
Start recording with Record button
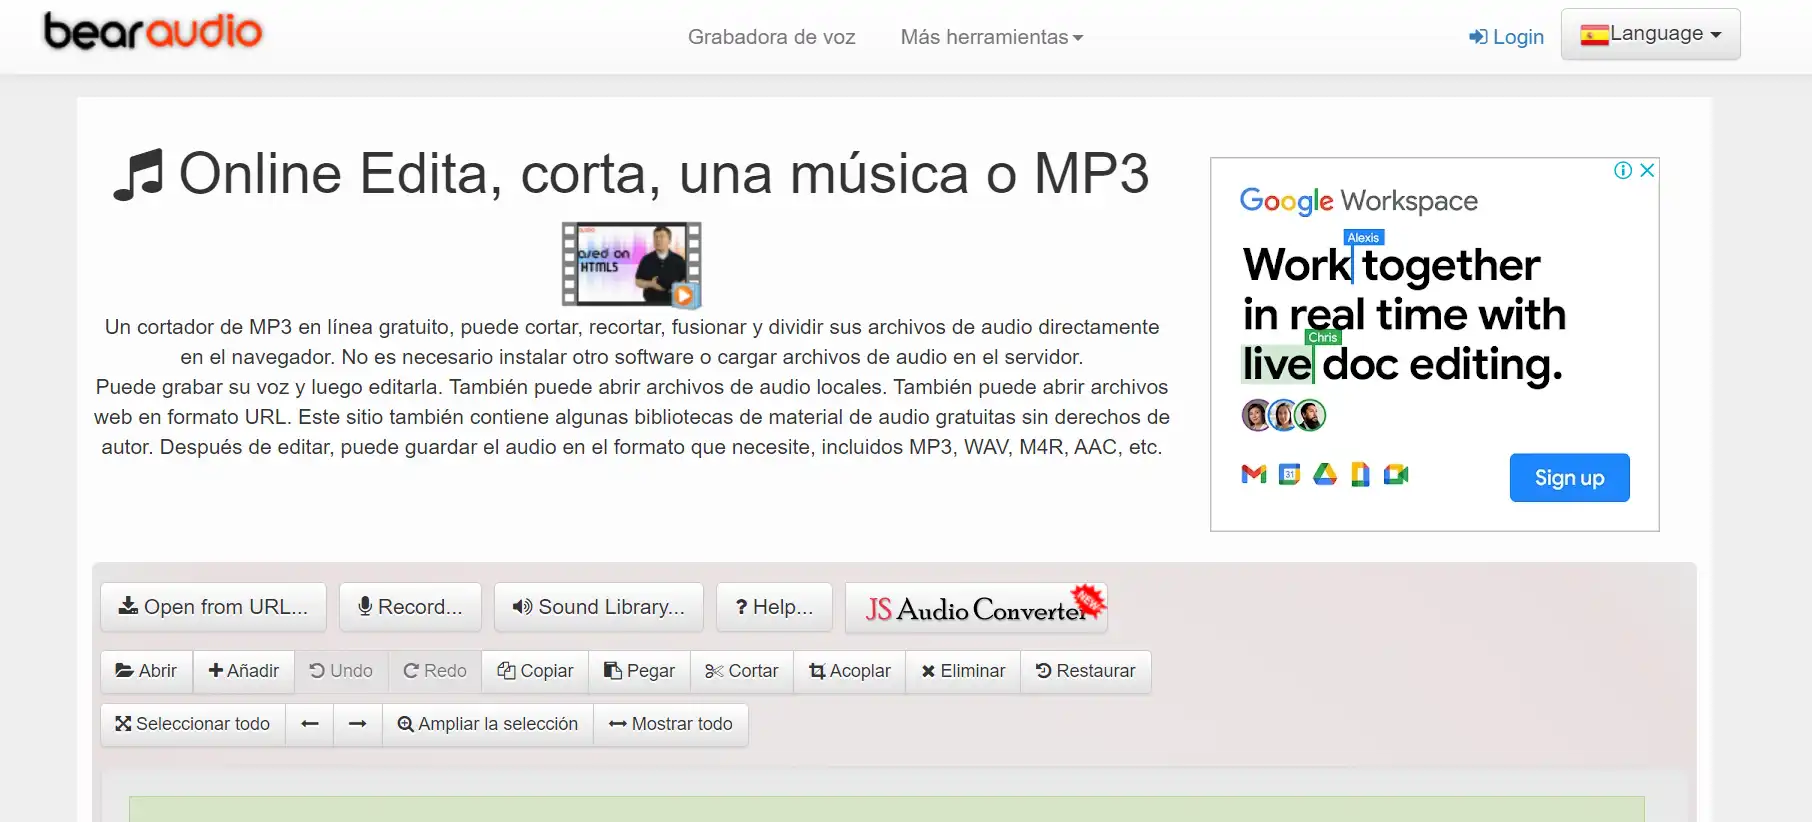pos(410,607)
